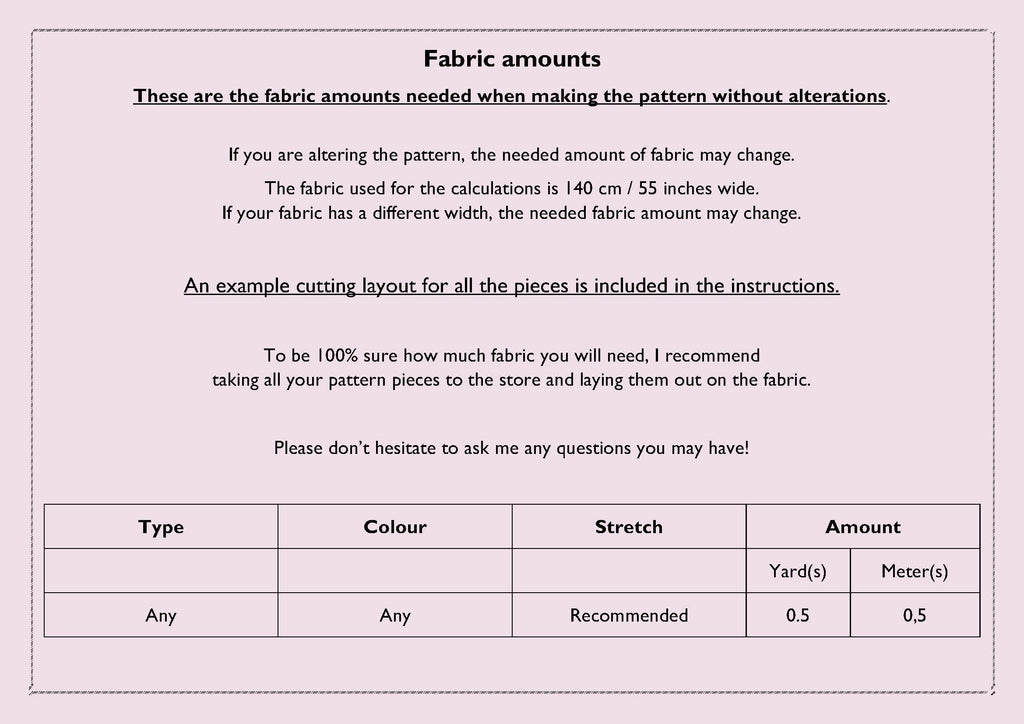Viewport: 1024px width, 724px height.
Task: Select the Amount column header
Action: pyautogui.click(x=863, y=526)
